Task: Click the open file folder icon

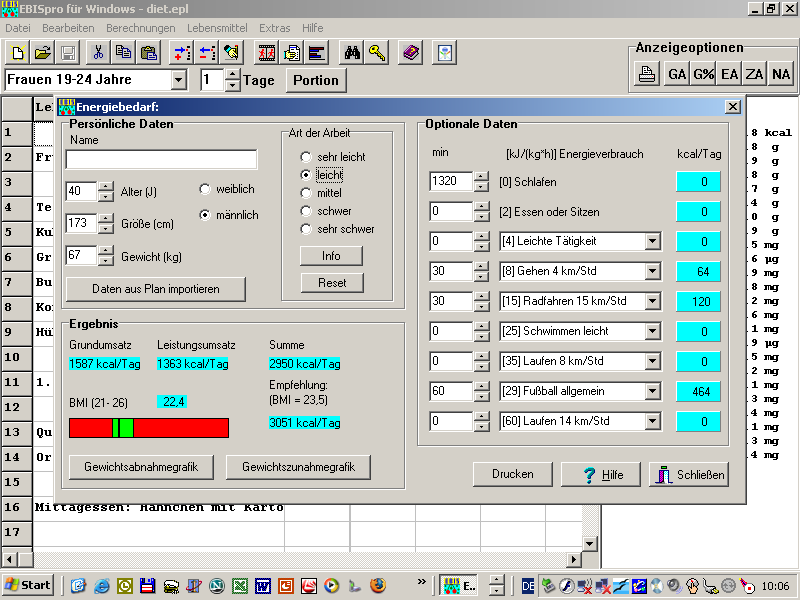Action: click(x=43, y=53)
